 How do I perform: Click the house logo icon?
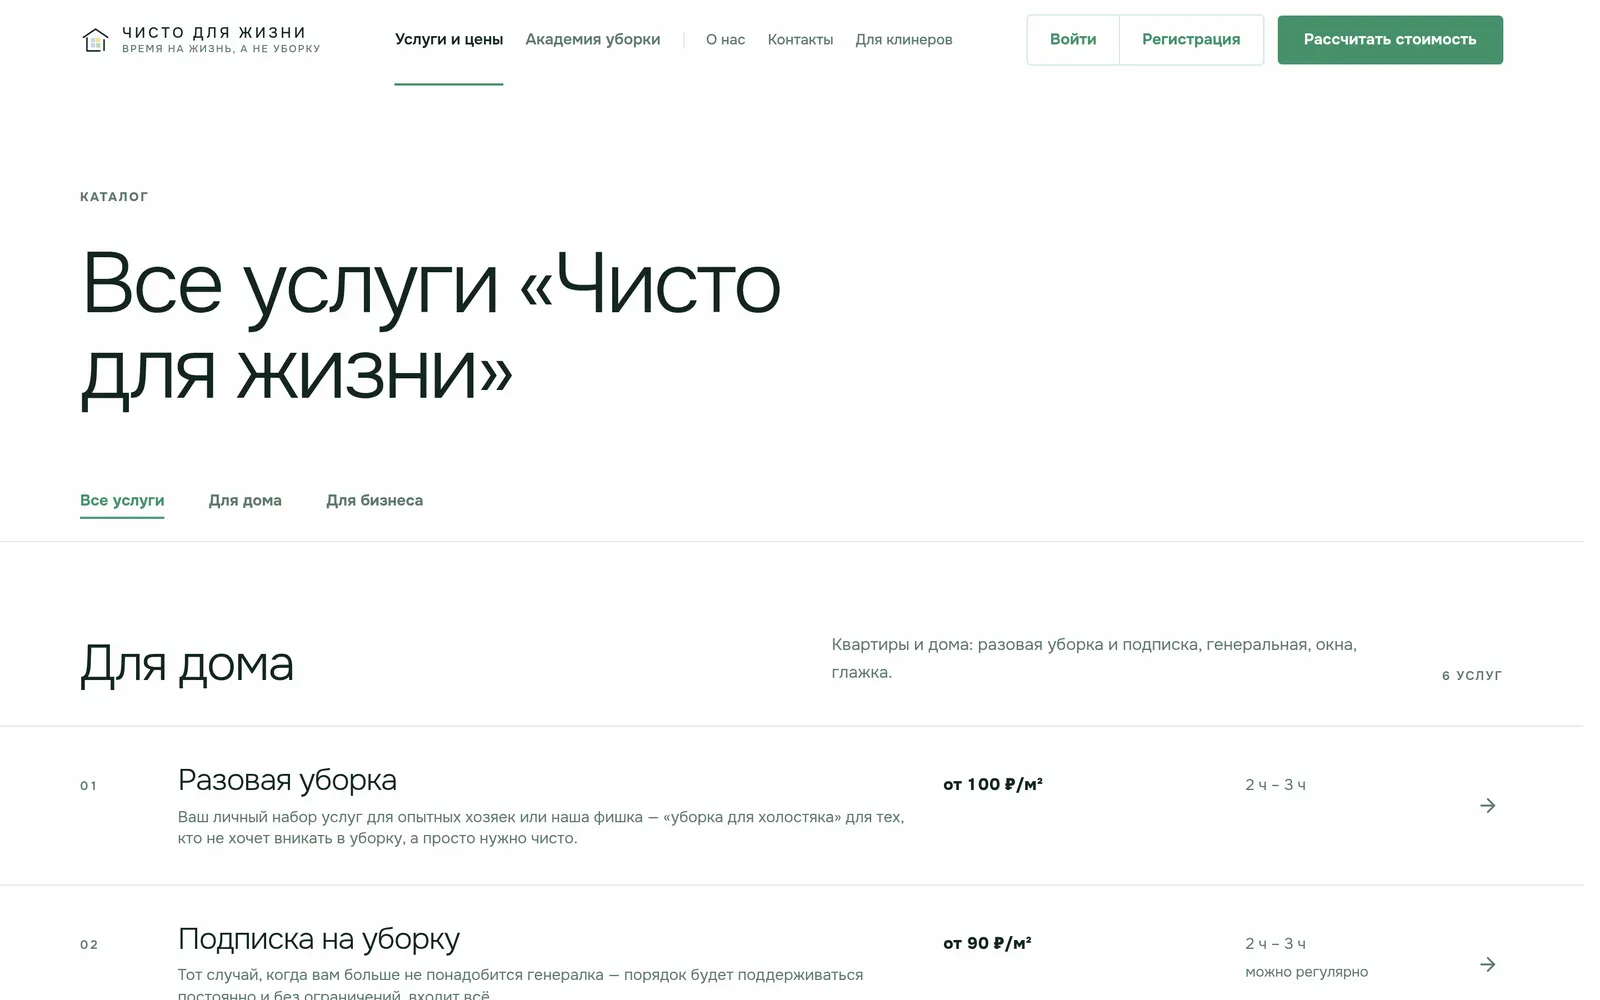click(x=95, y=40)
